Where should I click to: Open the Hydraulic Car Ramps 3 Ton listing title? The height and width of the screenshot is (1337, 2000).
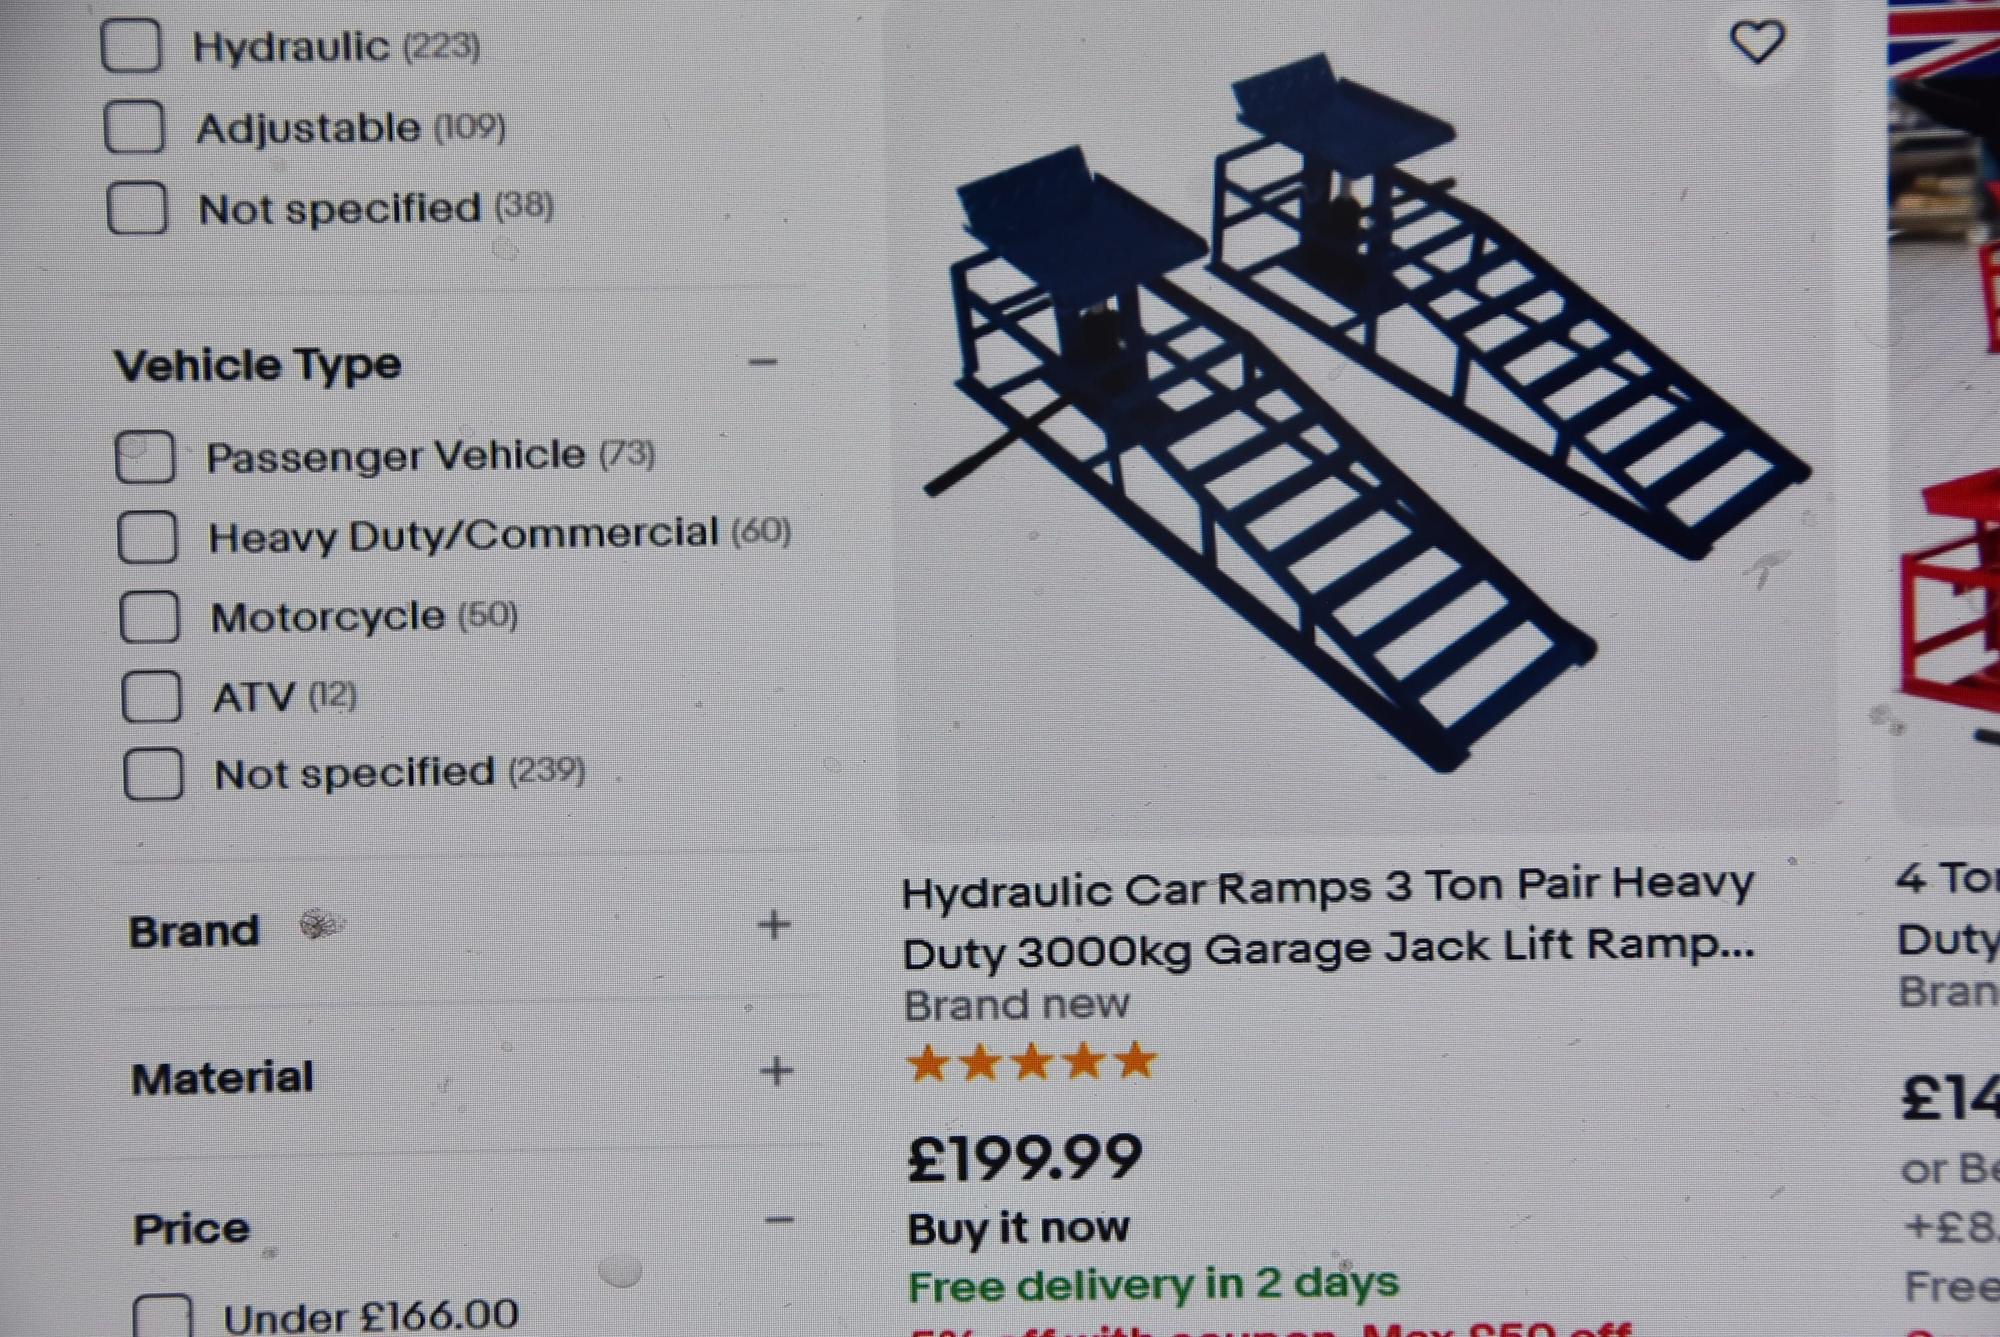[1328, 916]
